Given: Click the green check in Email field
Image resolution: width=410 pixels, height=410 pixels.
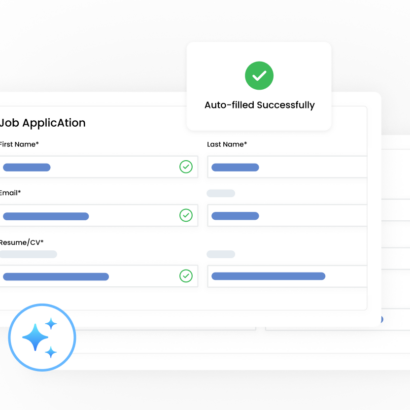Looking at the screenshot, I should pos(186,215).
